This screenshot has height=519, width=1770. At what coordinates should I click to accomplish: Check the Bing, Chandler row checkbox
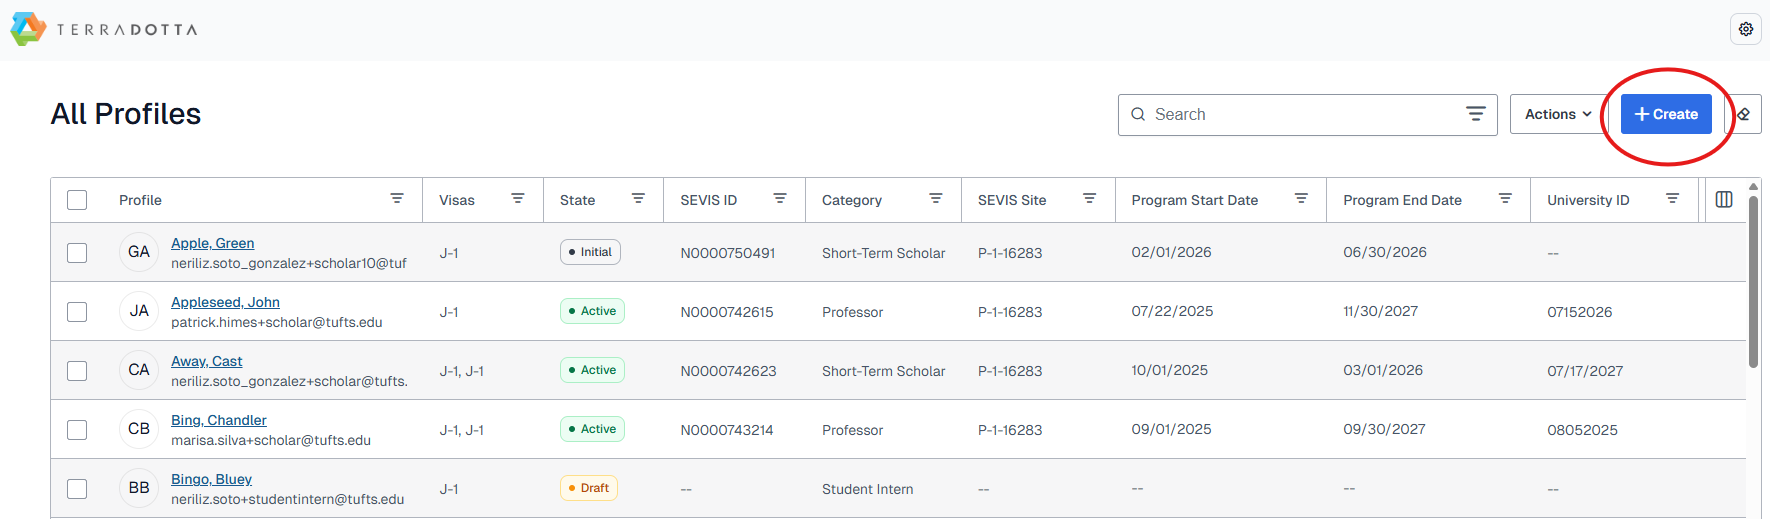77,430
